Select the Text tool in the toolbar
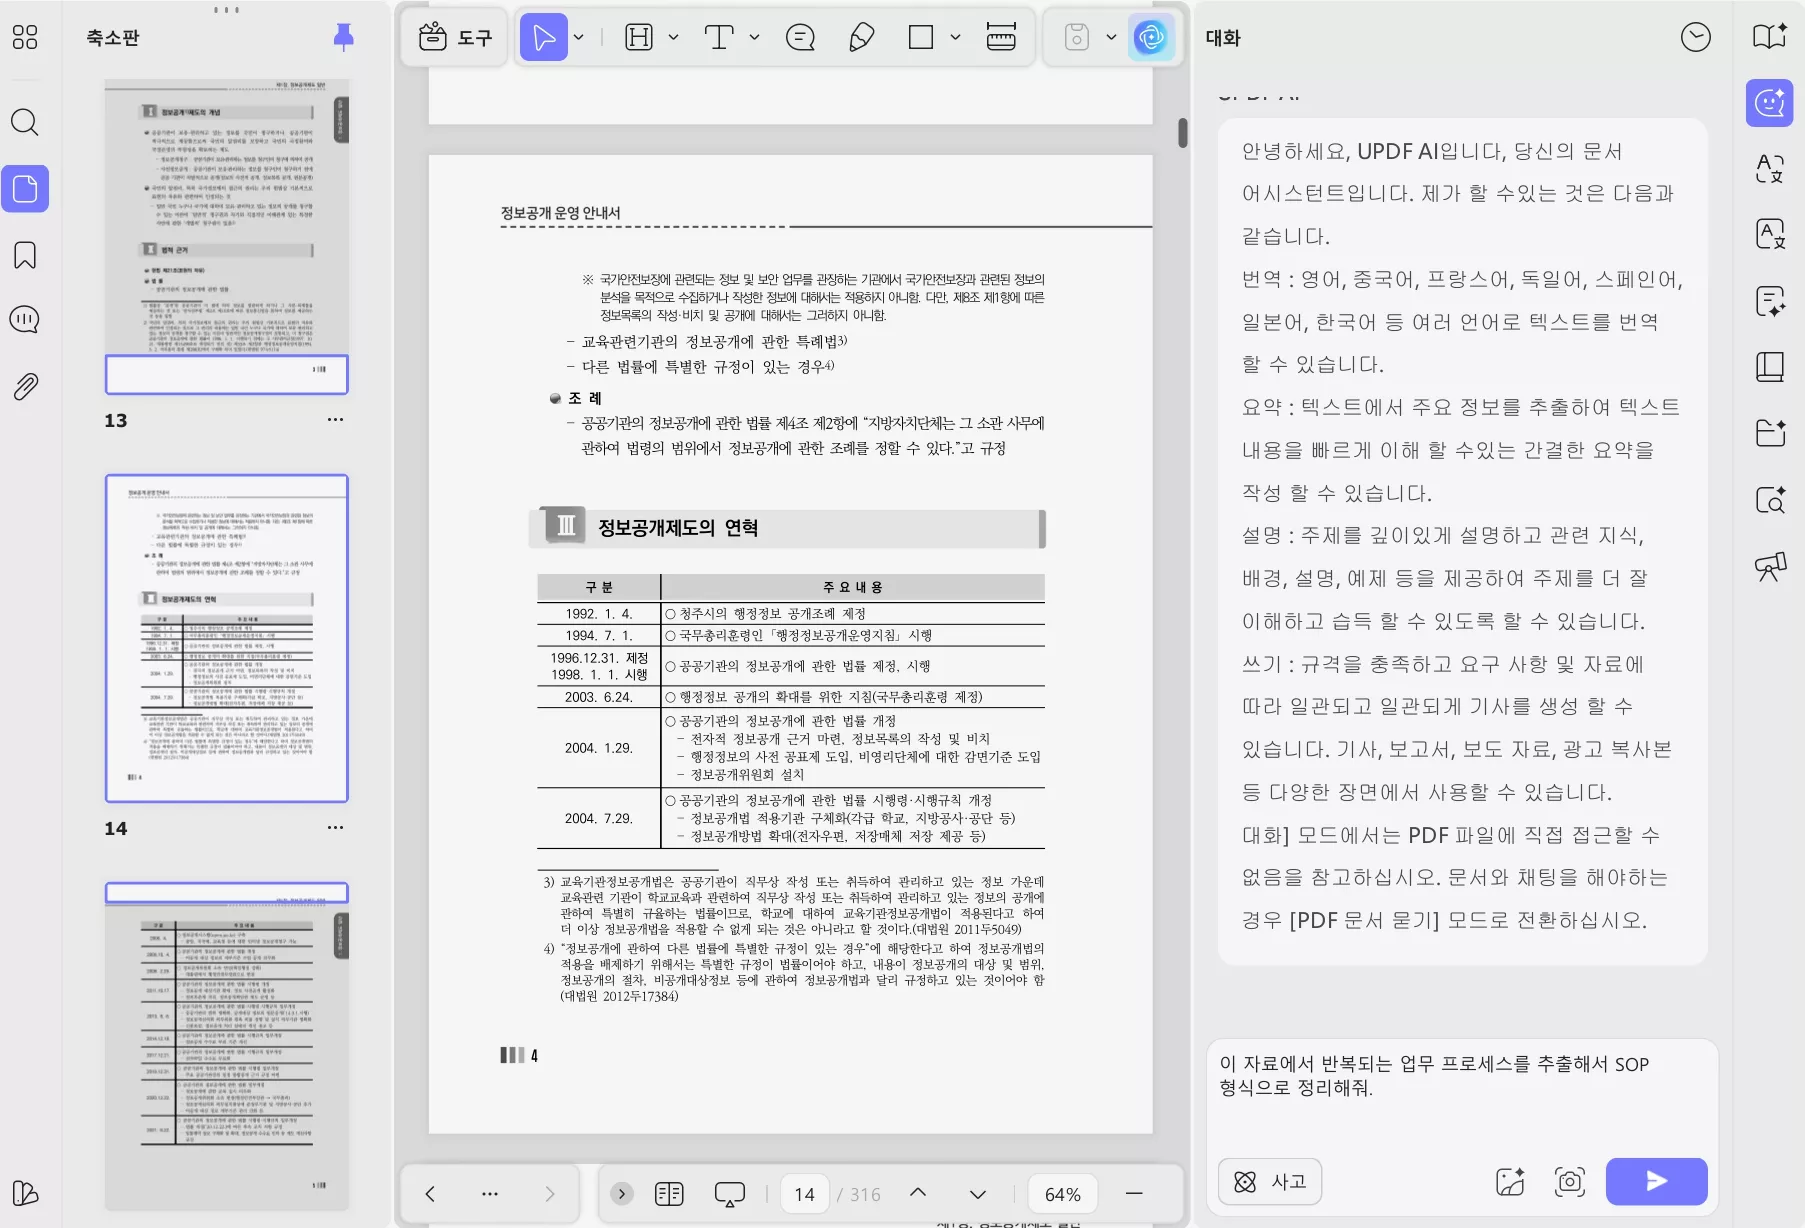Screen dimensions: 1805x1228 (718, 37)
